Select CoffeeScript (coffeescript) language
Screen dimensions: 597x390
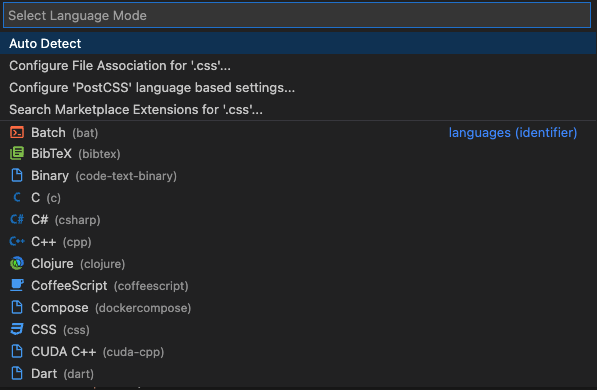click(298, 286)
